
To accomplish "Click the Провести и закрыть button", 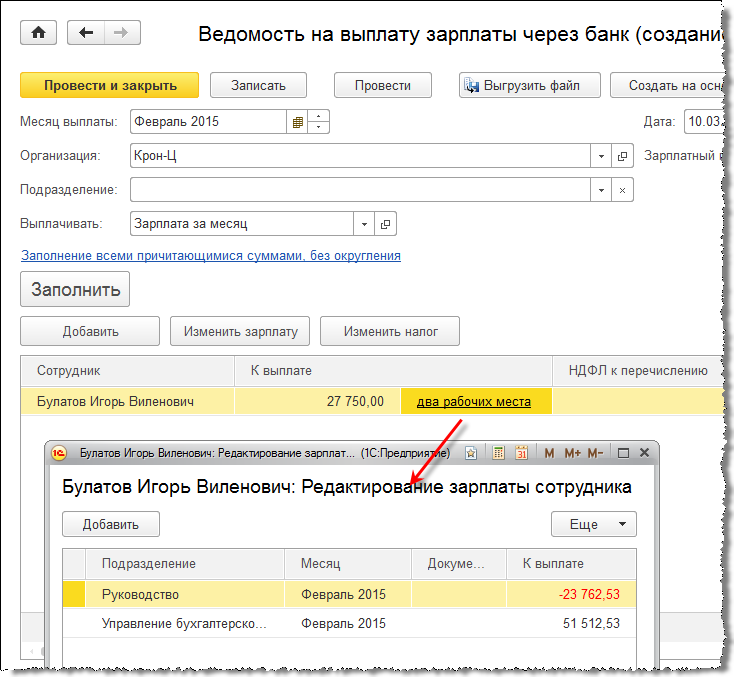I will click(x=109, y=85).
